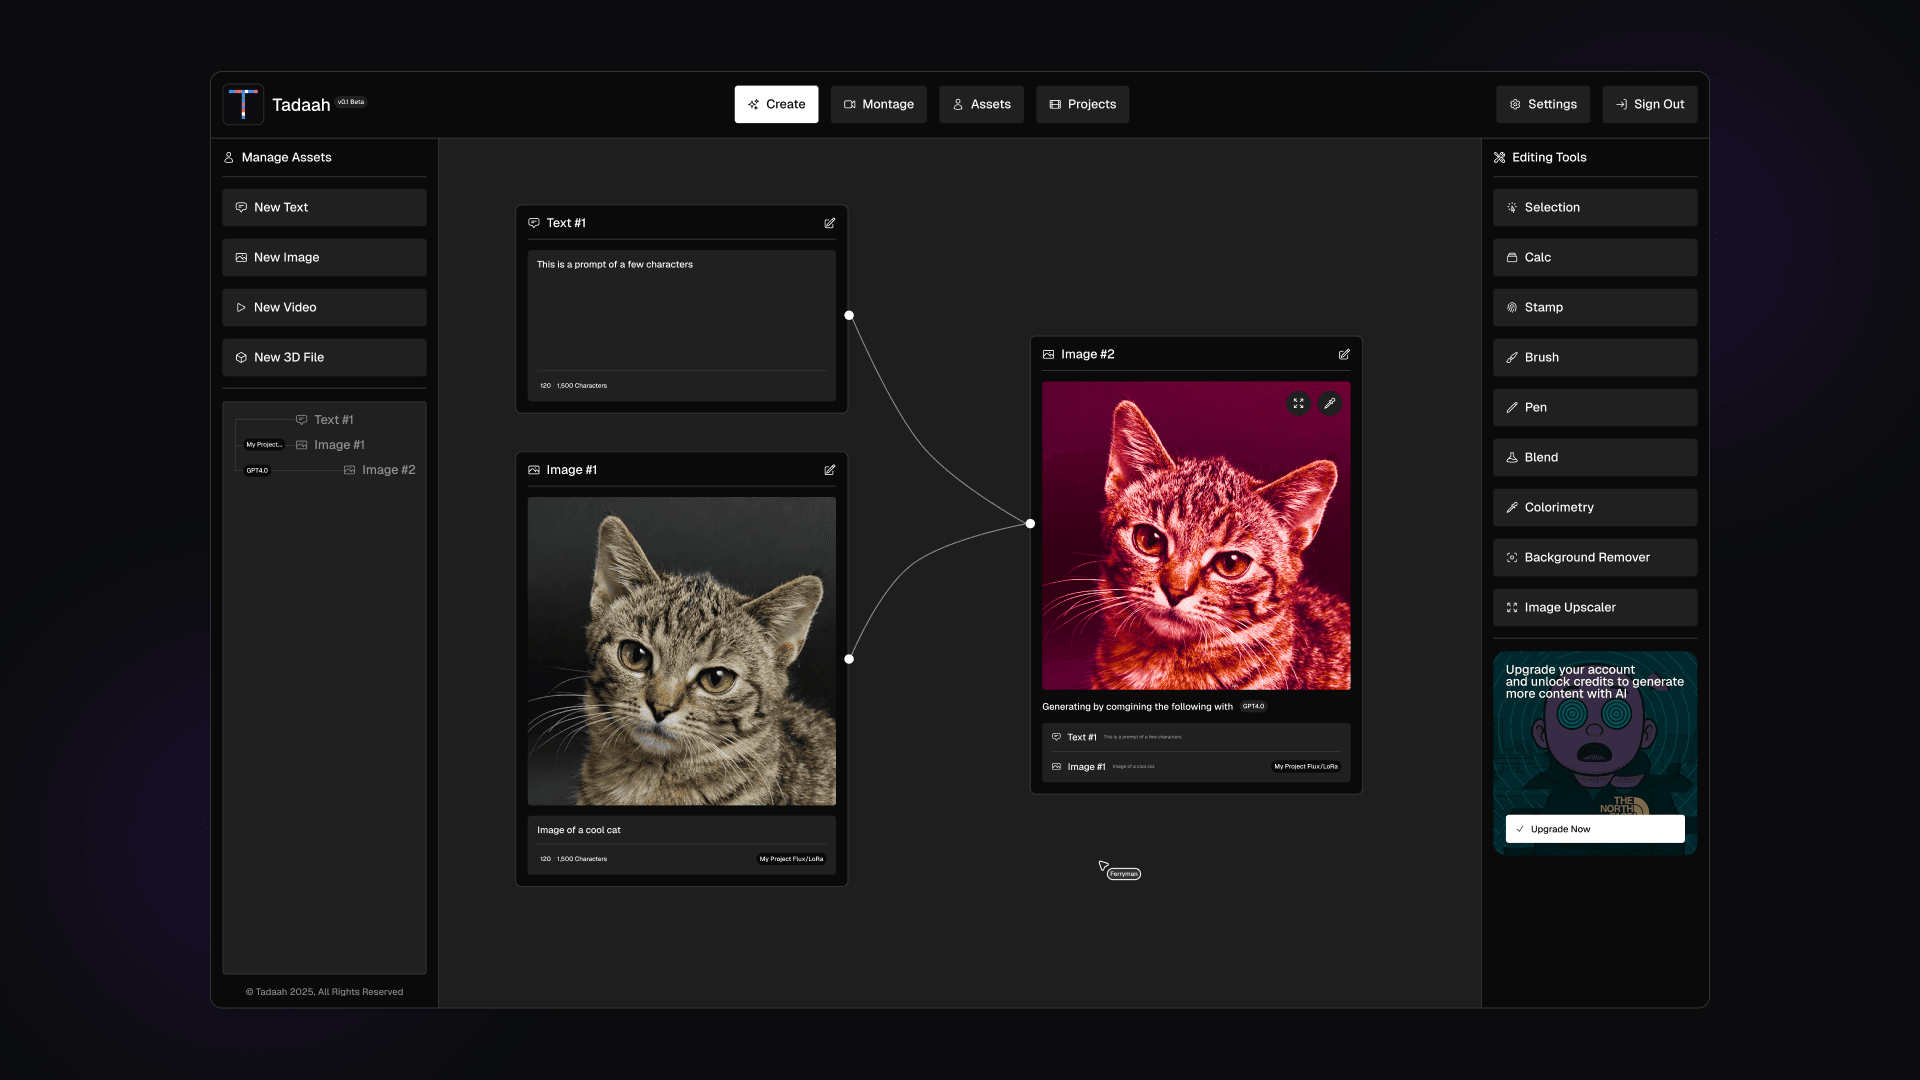
Task: Open the Colorimetry tool
Action: 1595,507
